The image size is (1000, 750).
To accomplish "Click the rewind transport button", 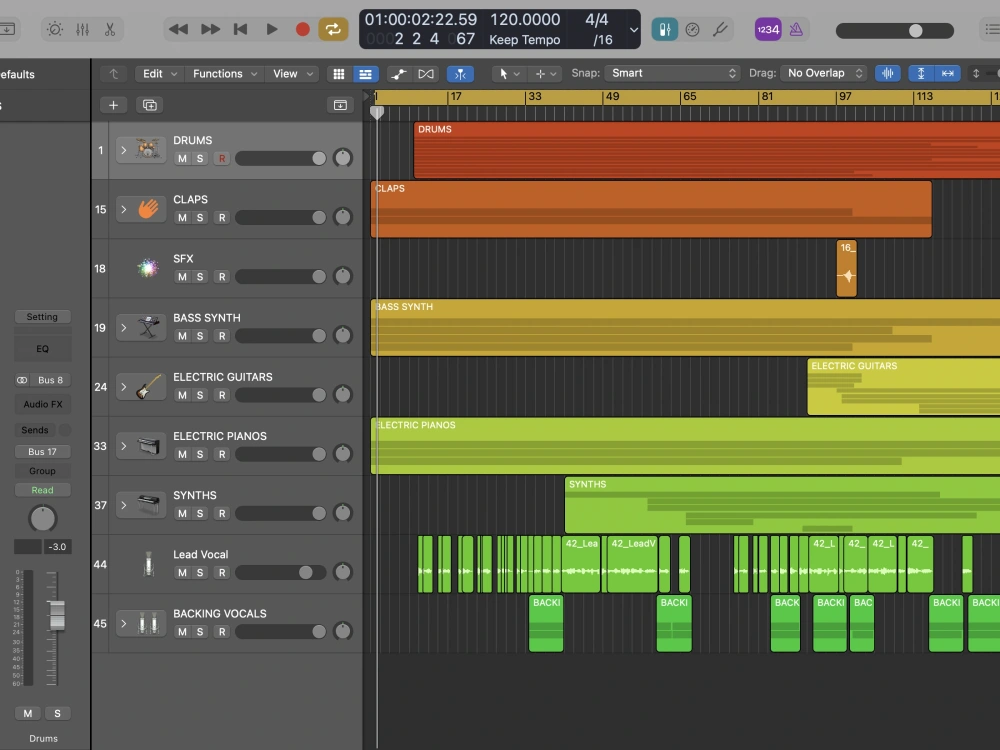I will coord(179,29).
